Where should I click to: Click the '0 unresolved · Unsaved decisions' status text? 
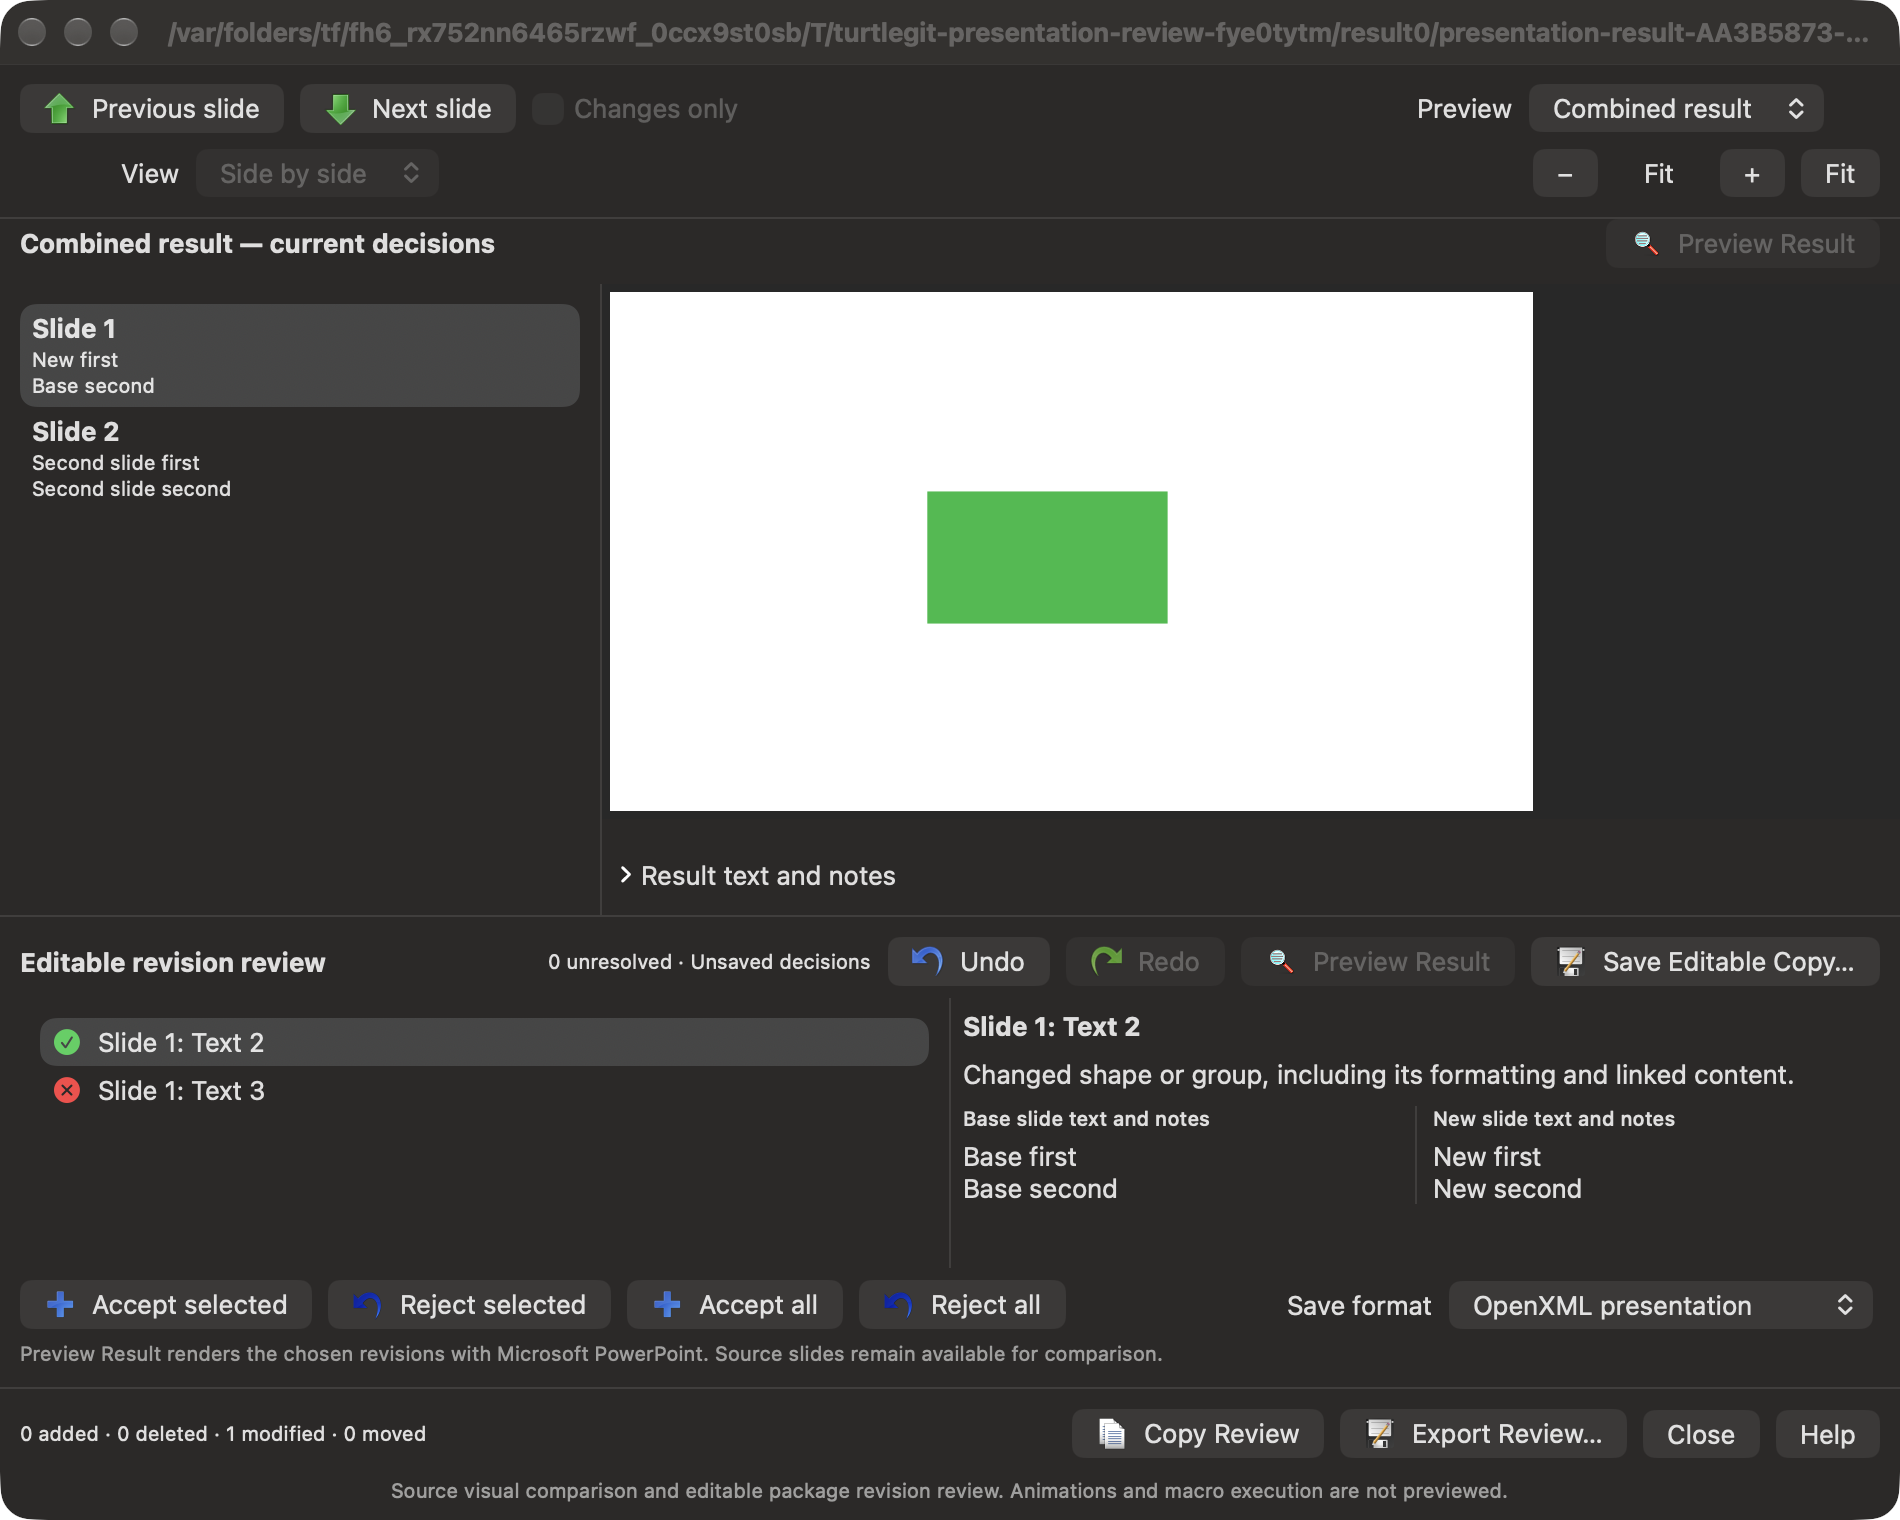[x=709, y=962]
